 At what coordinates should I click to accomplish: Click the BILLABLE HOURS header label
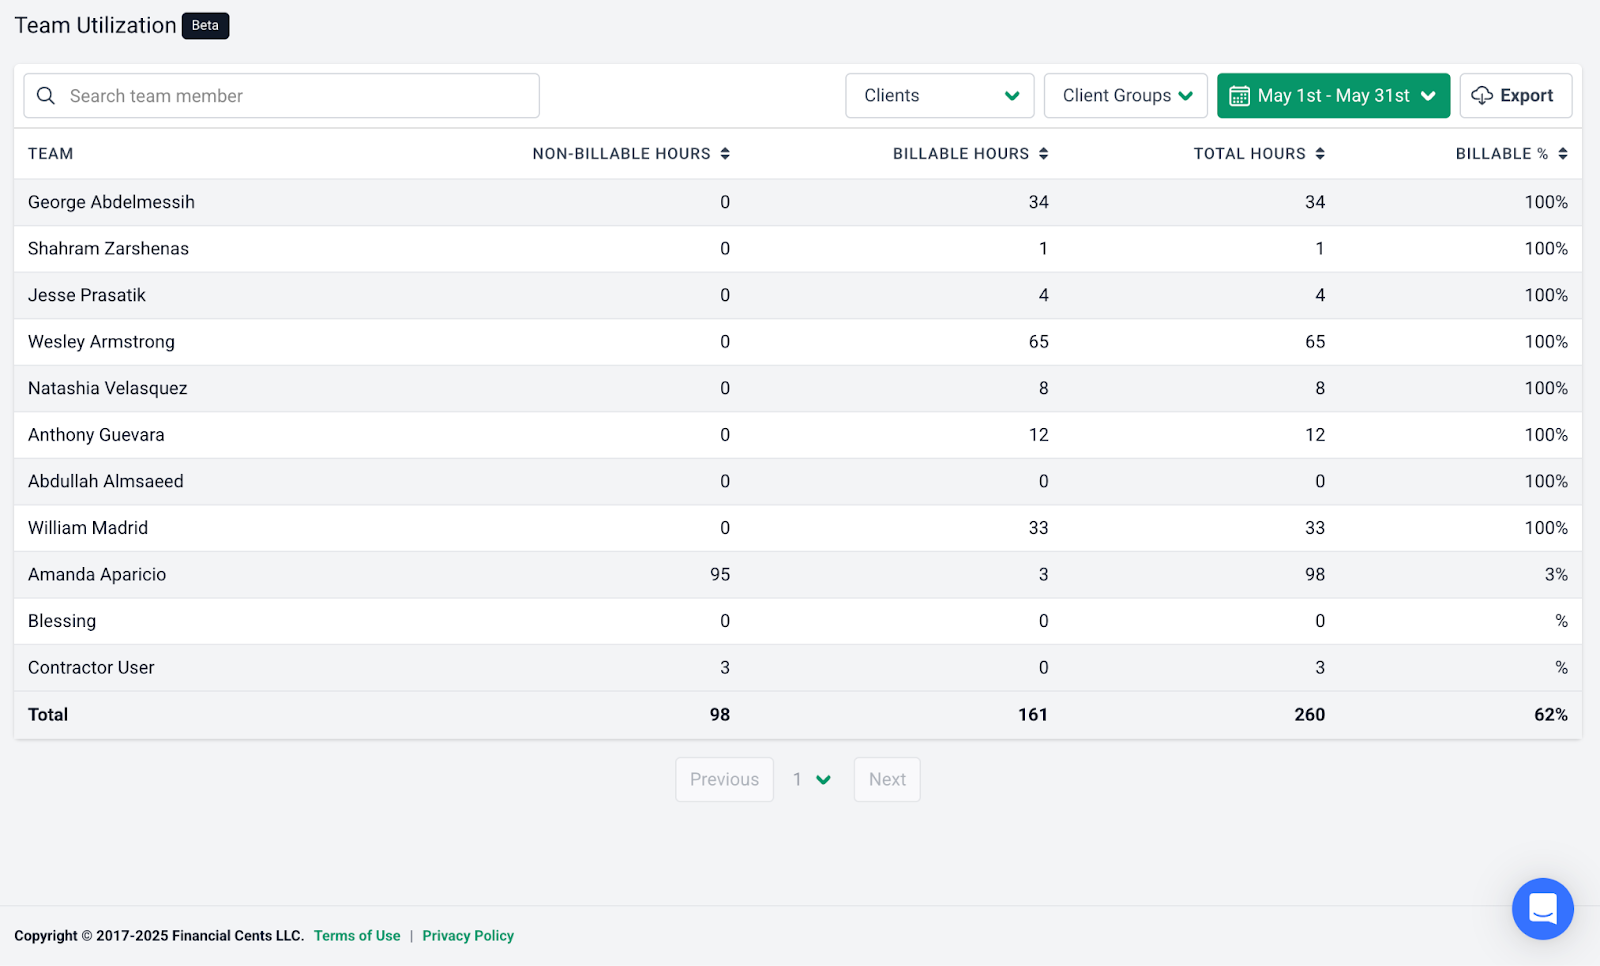(x=961, y=154)
